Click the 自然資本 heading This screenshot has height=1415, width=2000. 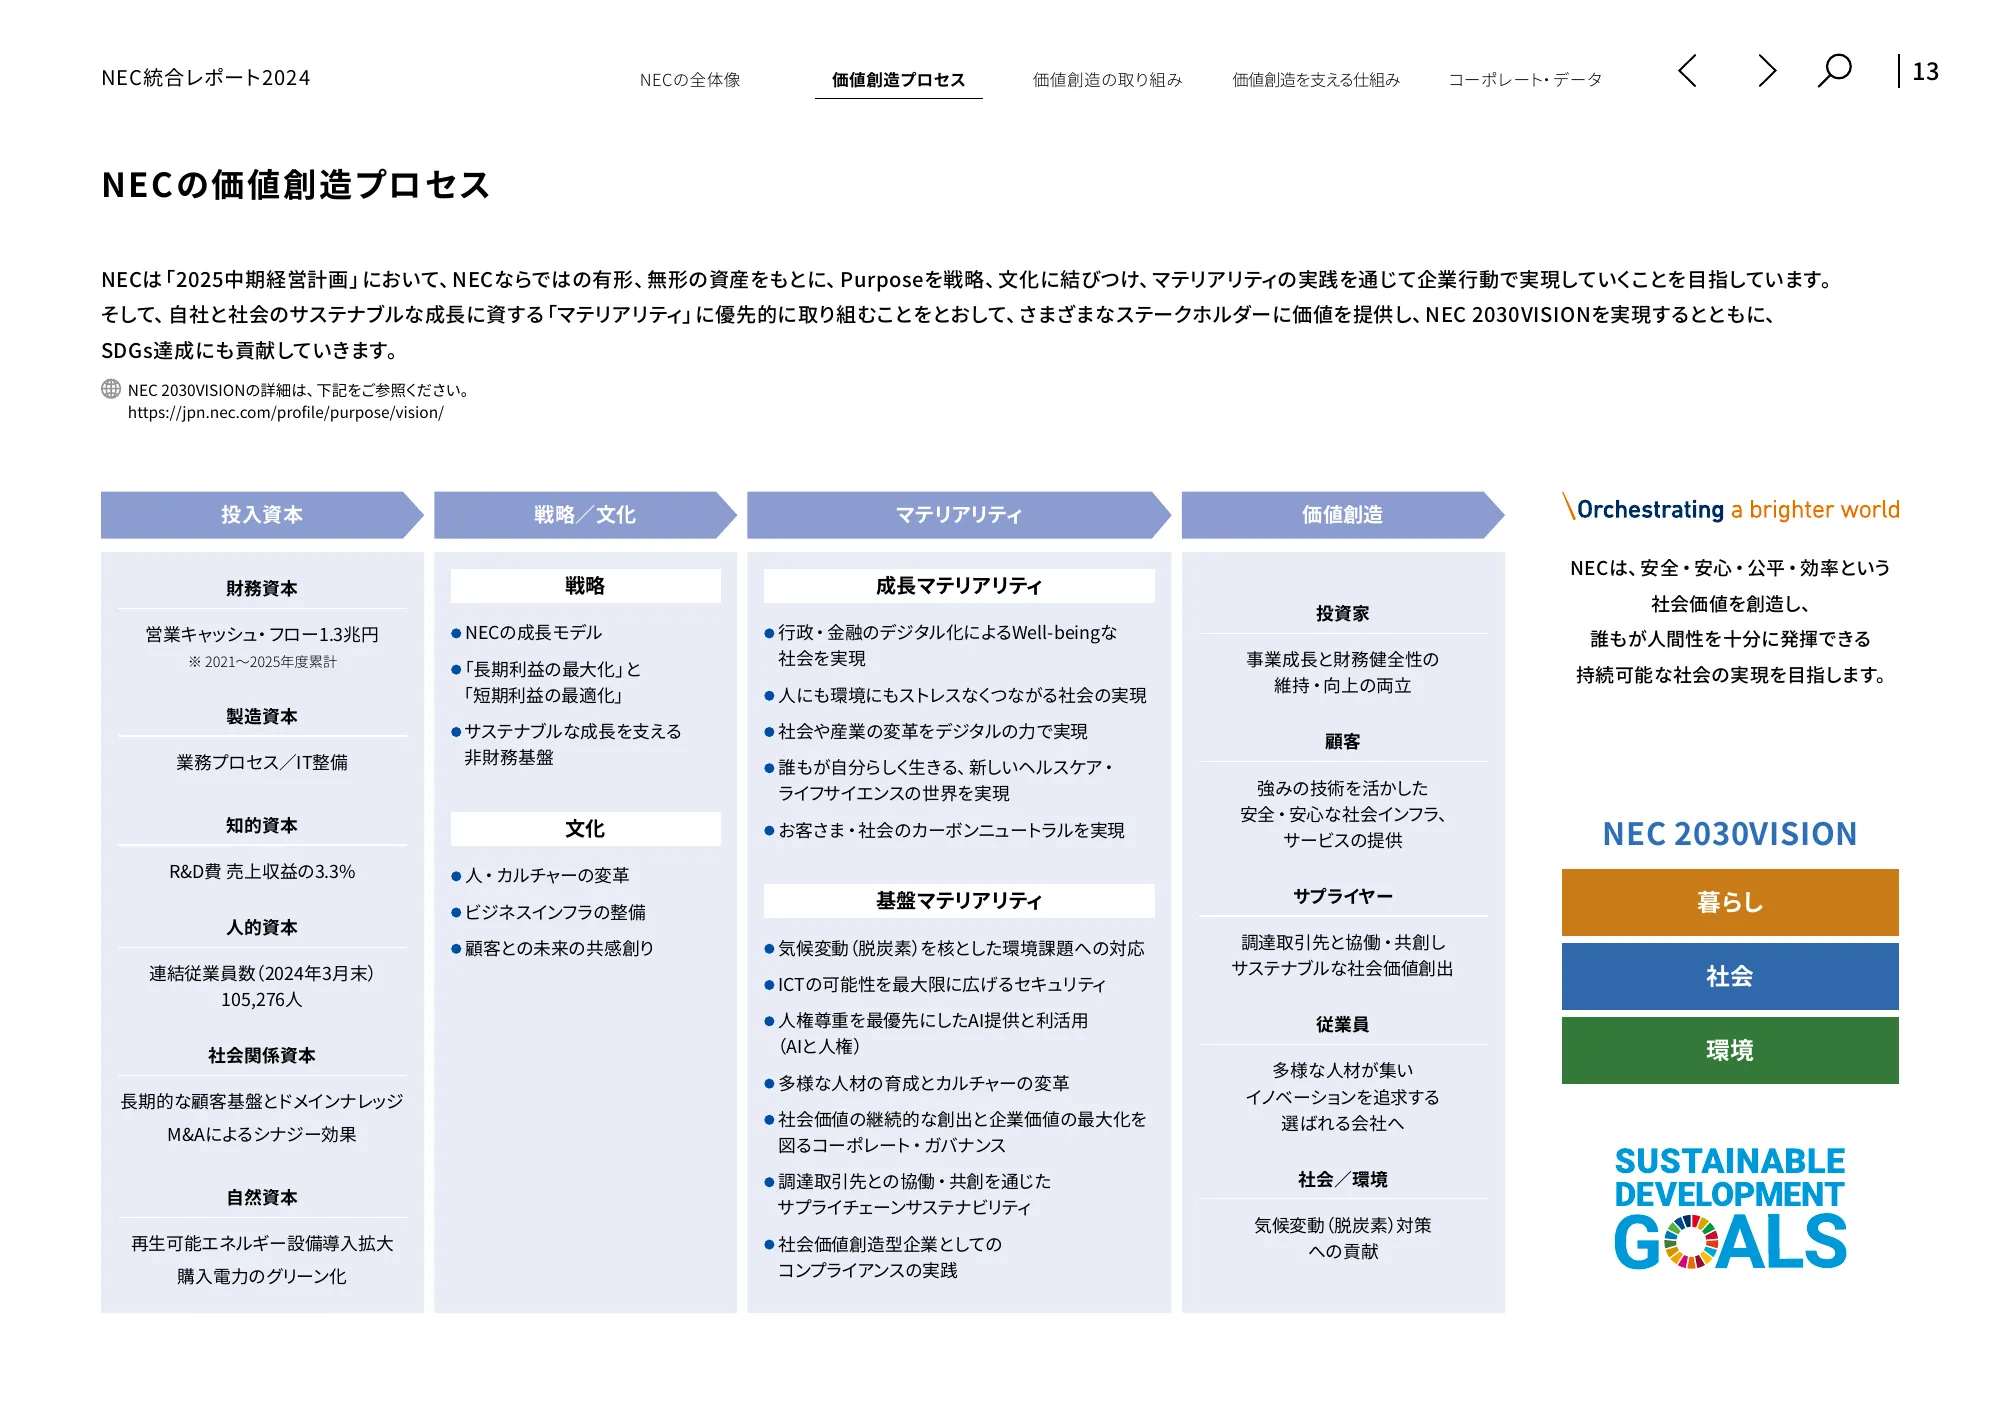[262, 1197]
